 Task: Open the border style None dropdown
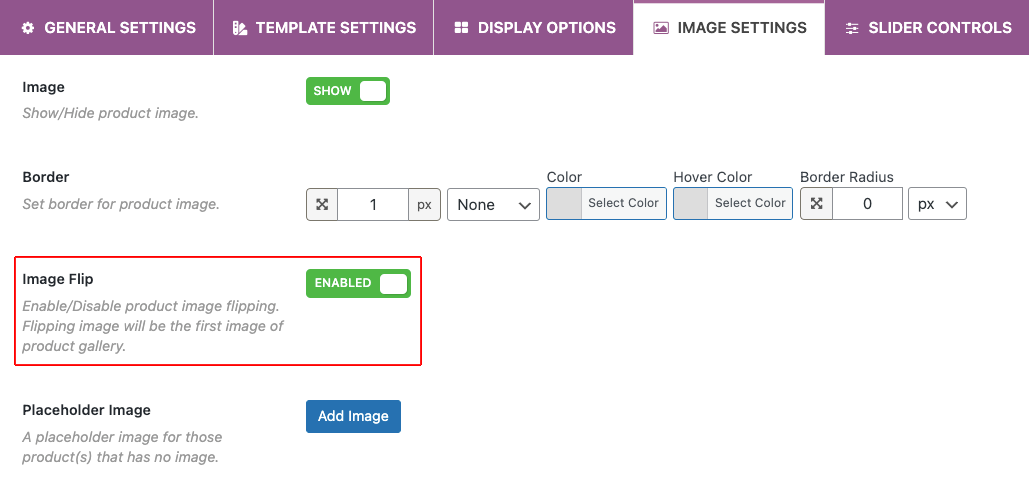coord(493,204)
